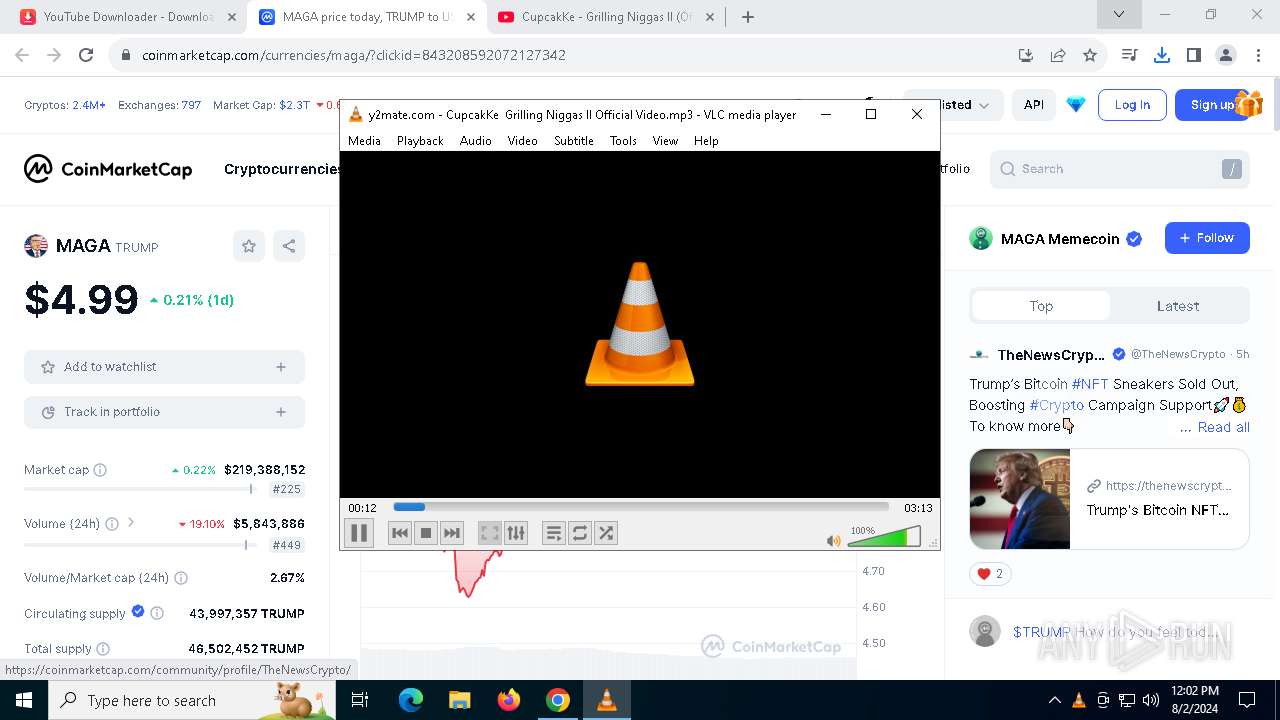The width and height of the screenshot is (1280, 720).
Task: Open VLC Audio menu
Action: [476, 141]
